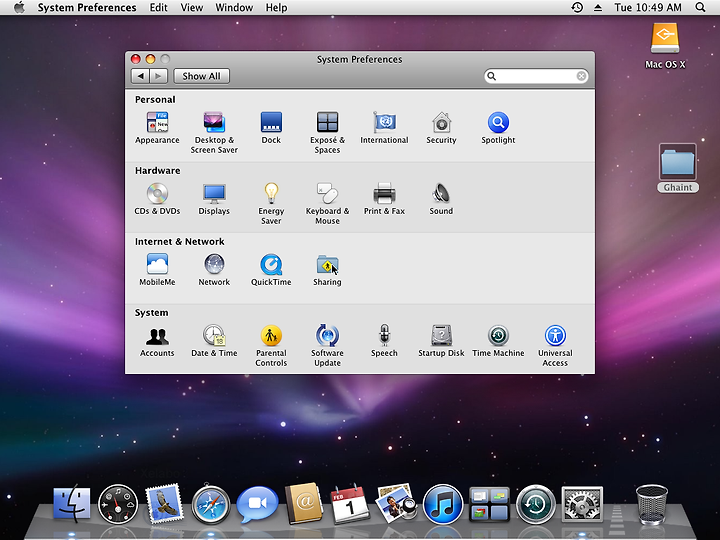Image resolution: width=720 pixels, height=540 pixels.
Task: Open the Trash in the Dock
Action: (x=652, y=504)
